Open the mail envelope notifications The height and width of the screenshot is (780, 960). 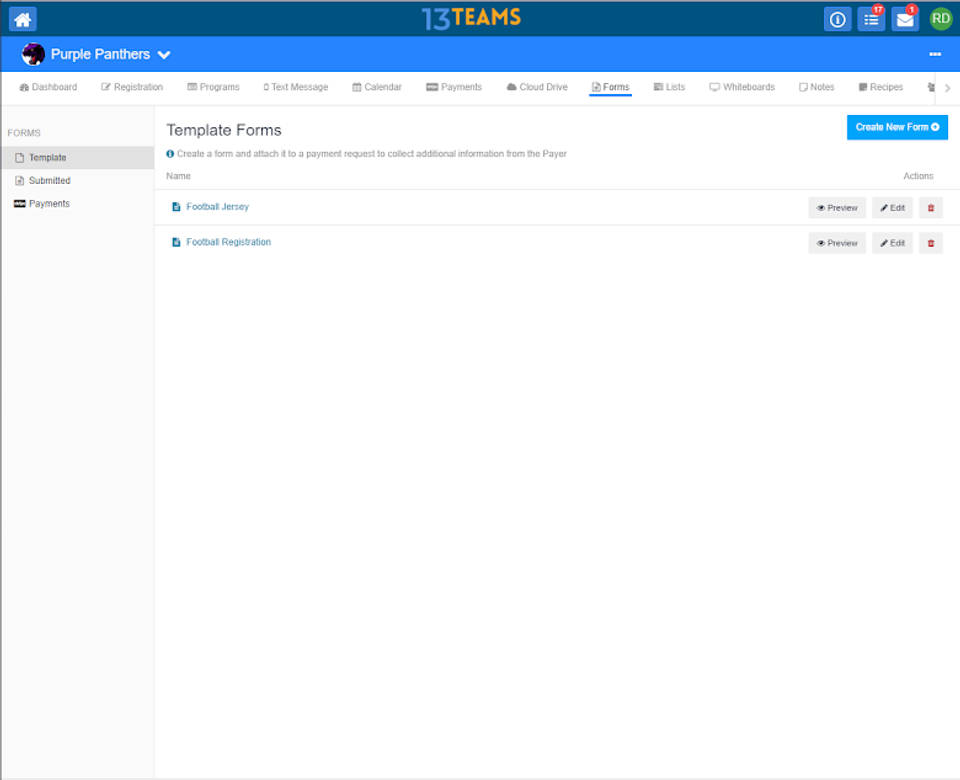[905, 19]
